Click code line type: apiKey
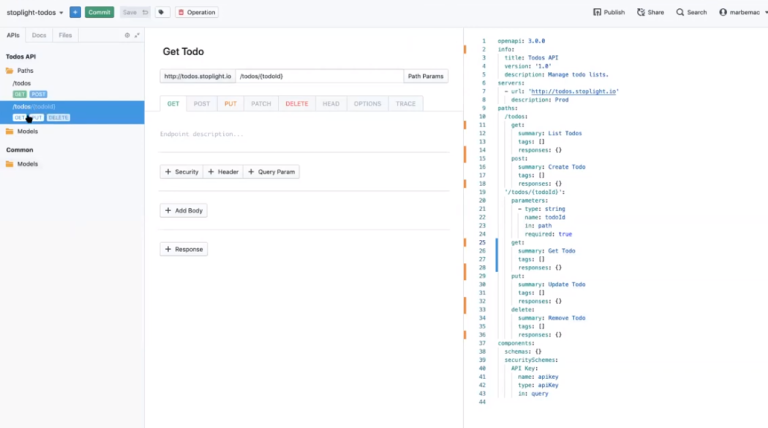The image size is (768, 428). pos(538,385)
